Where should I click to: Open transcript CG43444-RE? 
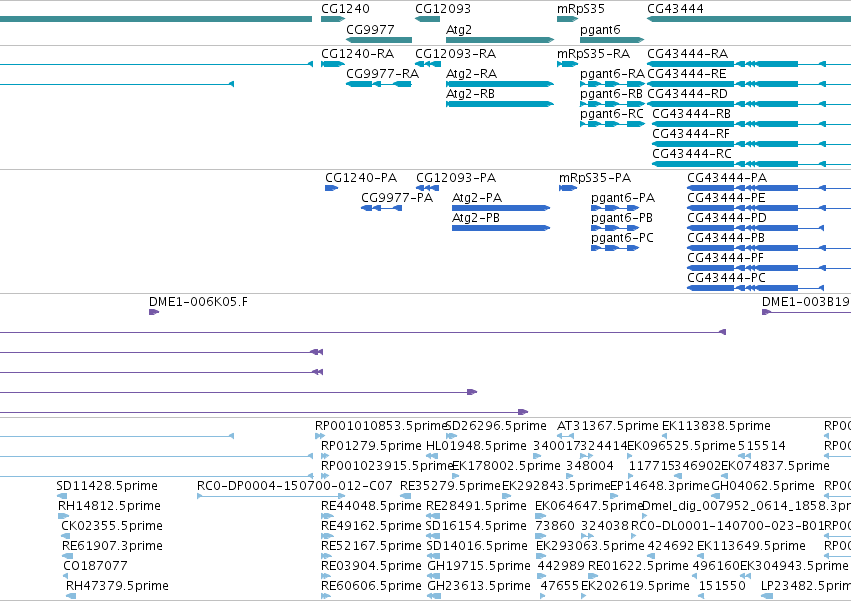[x=687, y=74]
